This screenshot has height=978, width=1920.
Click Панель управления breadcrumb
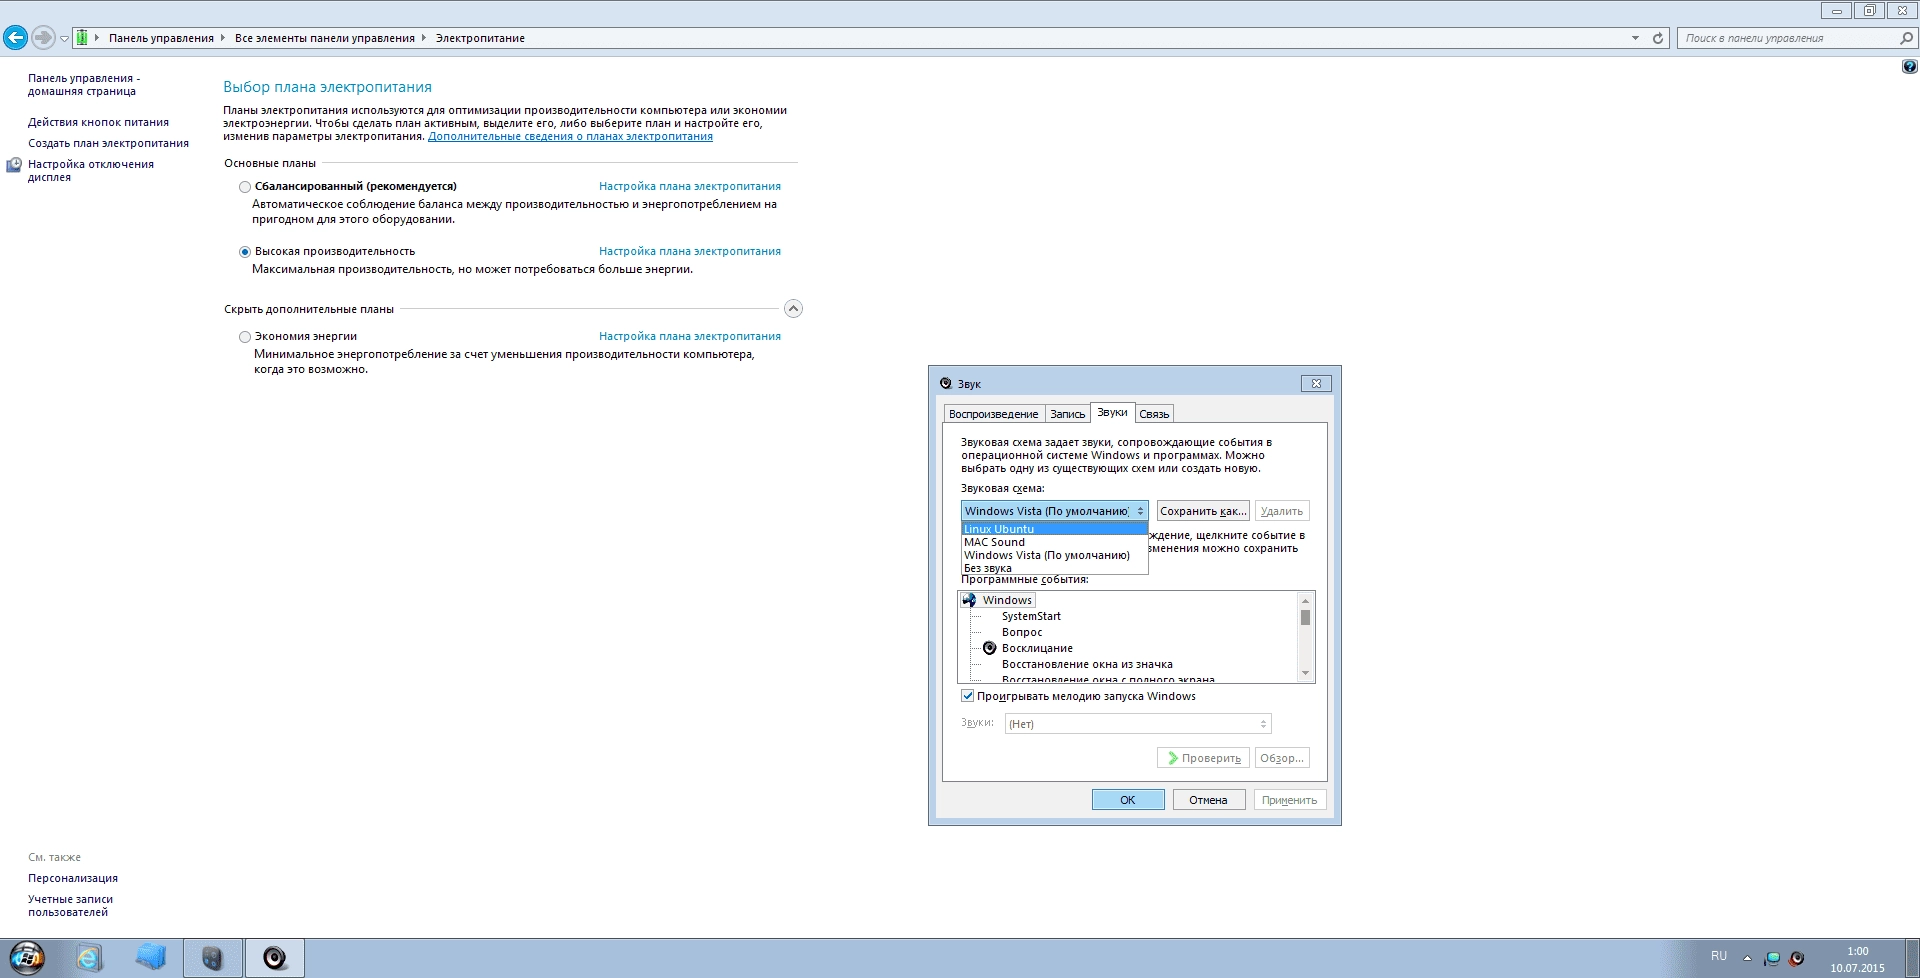click(161, 38)
